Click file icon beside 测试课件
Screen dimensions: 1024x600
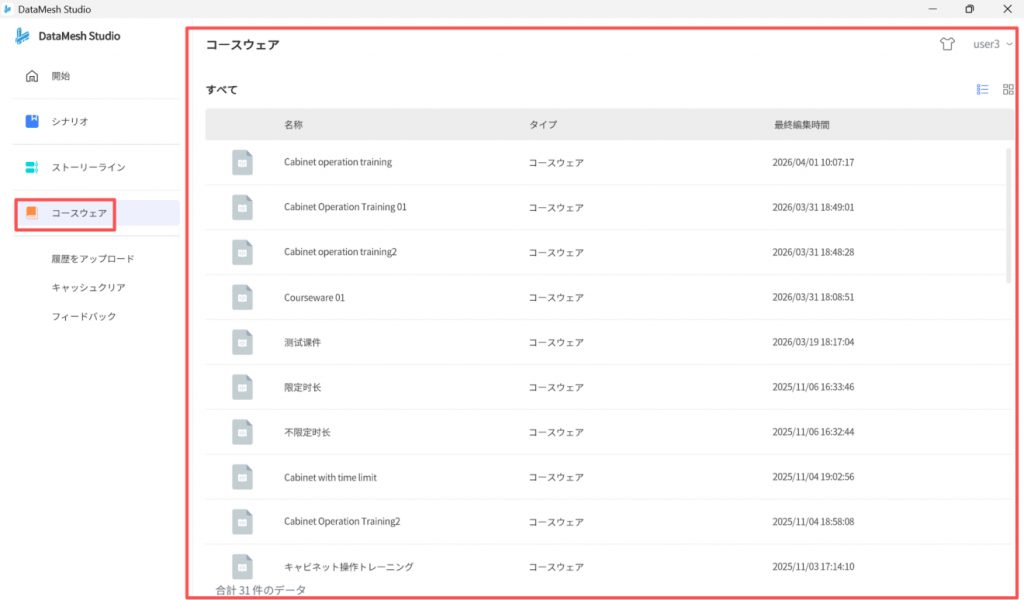(x=242, y=342)
